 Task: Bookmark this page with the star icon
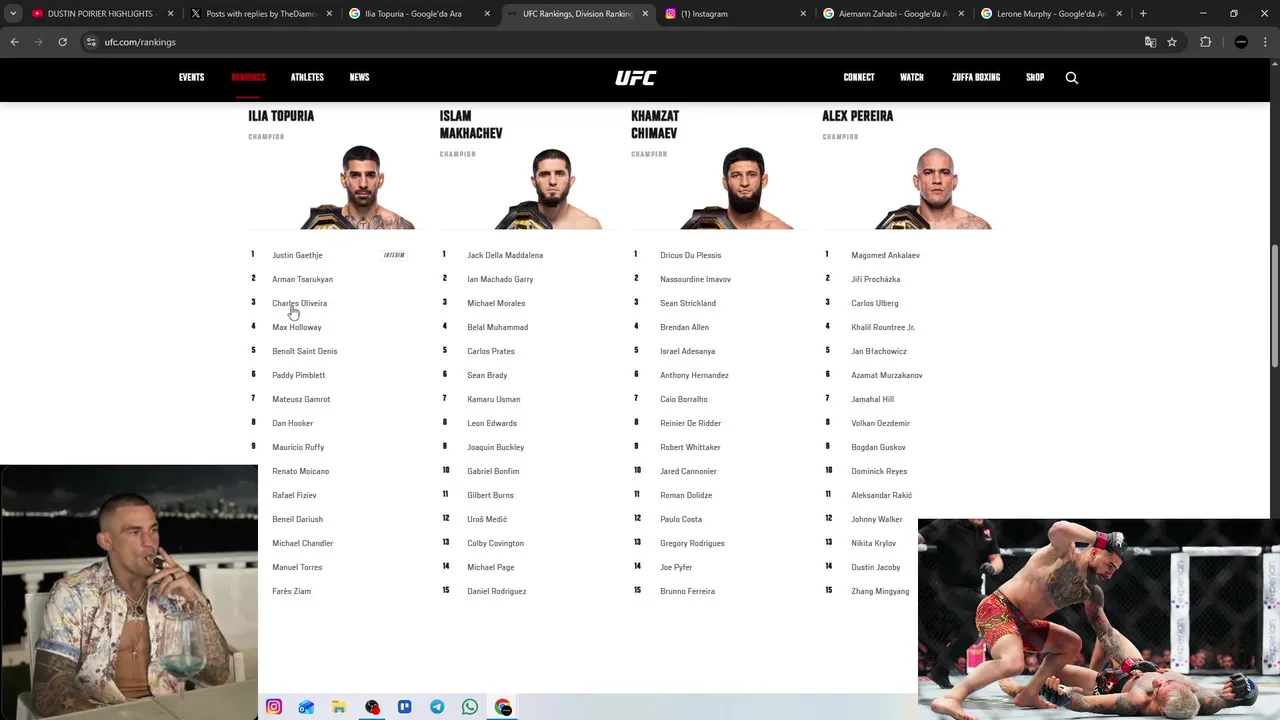[1172, 42]
